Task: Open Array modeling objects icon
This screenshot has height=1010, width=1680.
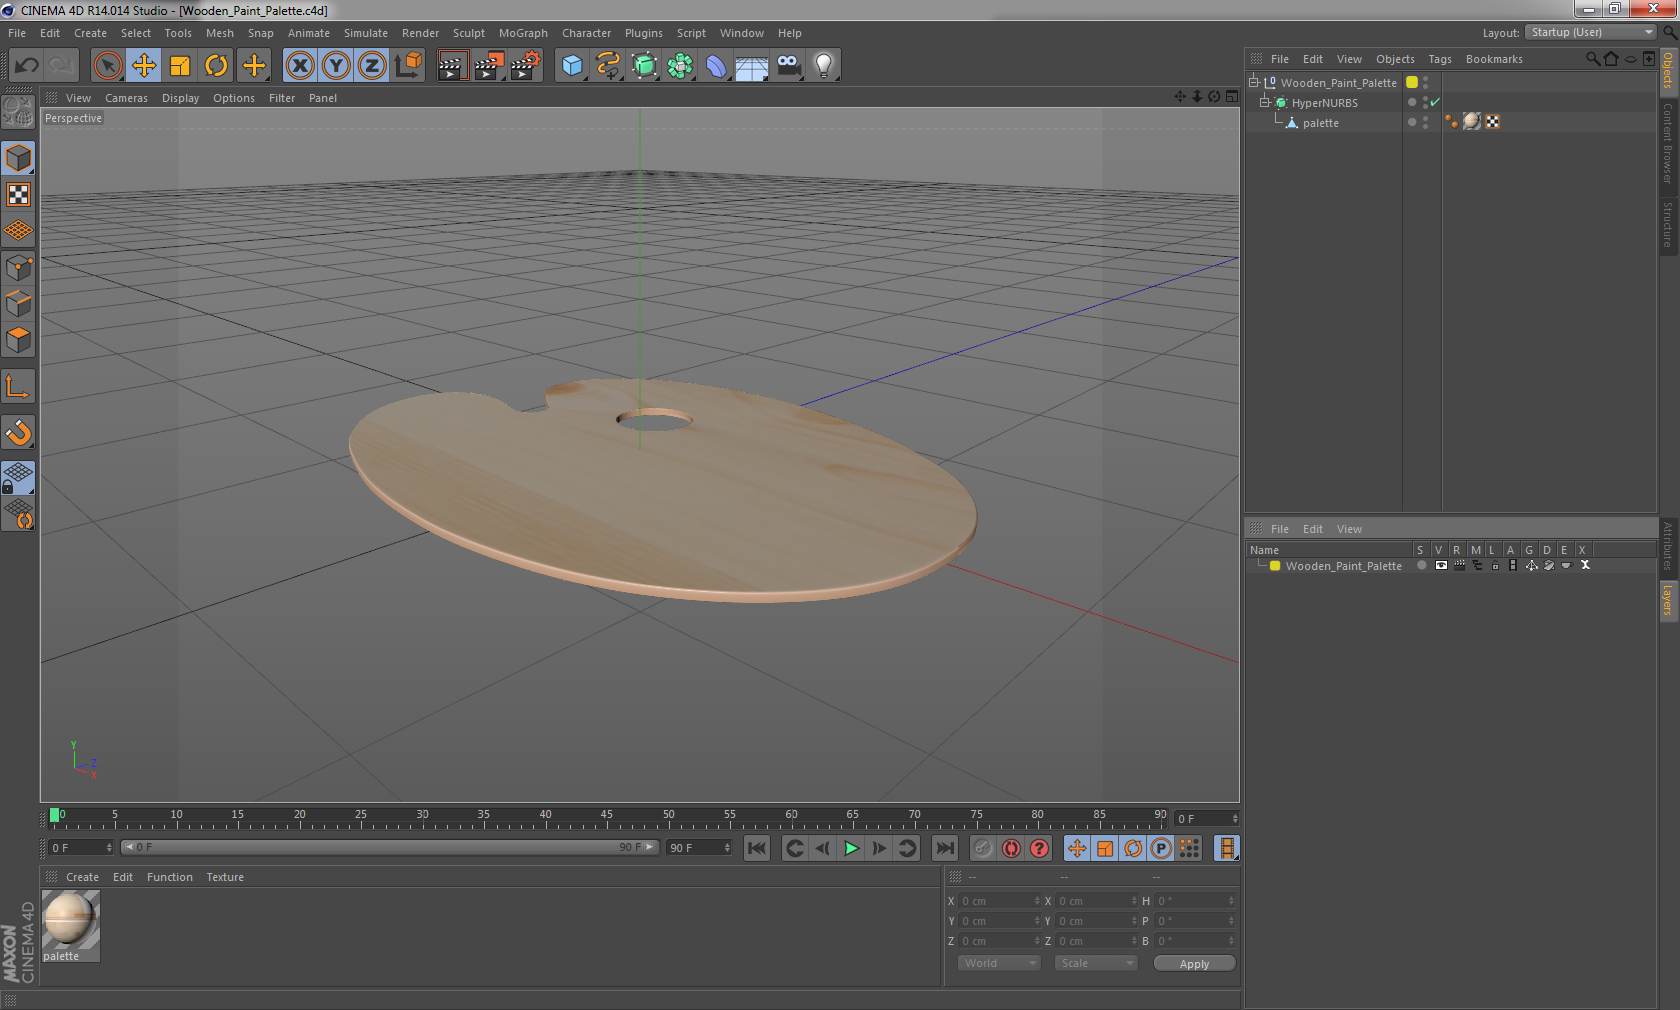Action: click(x=680, y=66)
